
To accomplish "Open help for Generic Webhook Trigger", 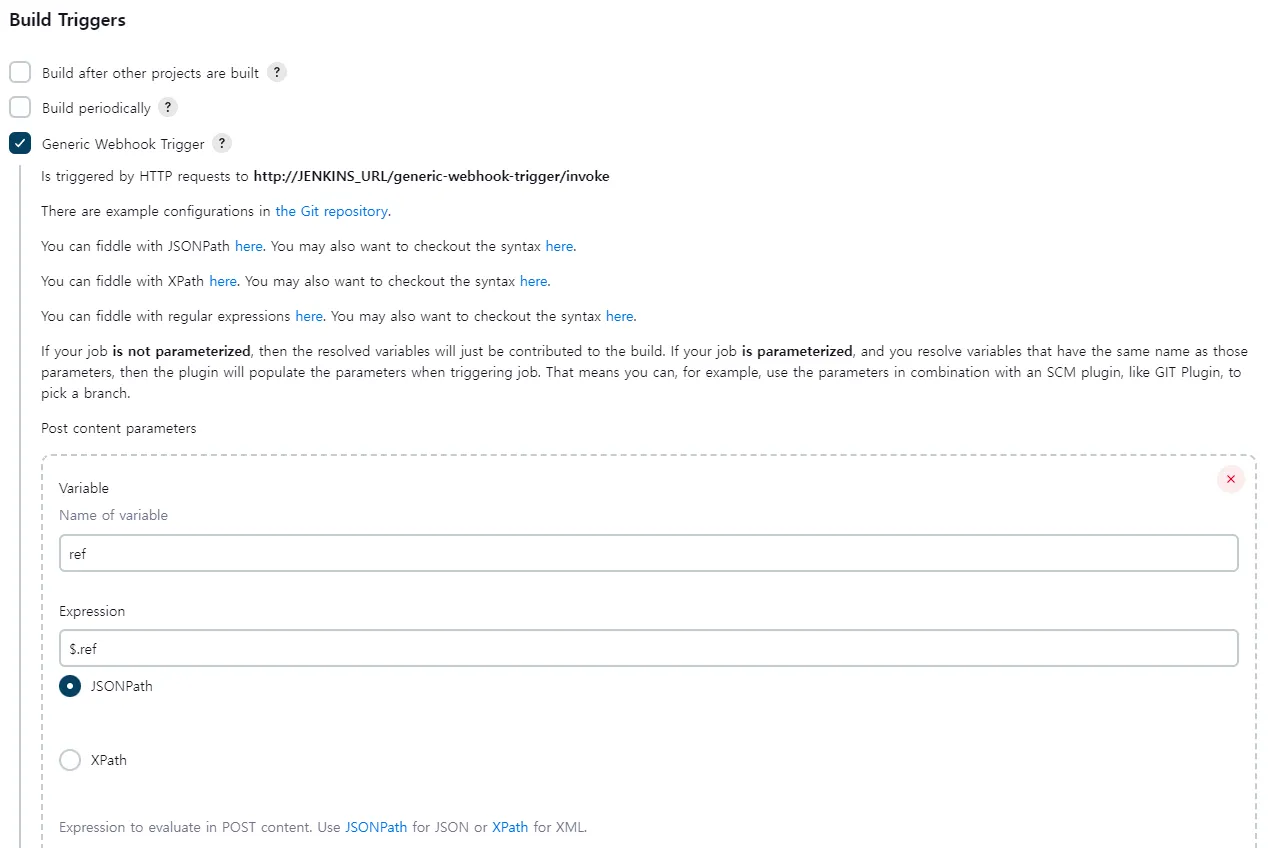I will point(221,143).
